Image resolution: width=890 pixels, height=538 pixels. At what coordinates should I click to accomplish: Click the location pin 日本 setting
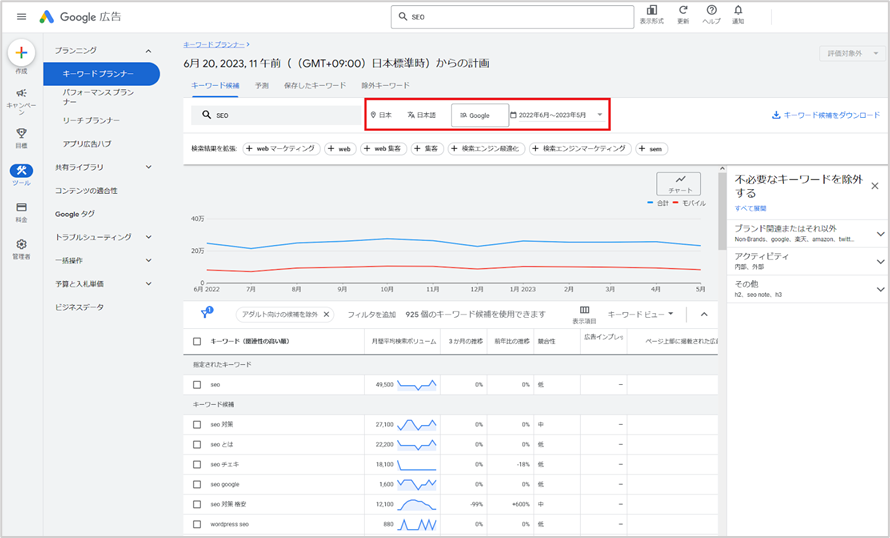(x=381, y=115)
